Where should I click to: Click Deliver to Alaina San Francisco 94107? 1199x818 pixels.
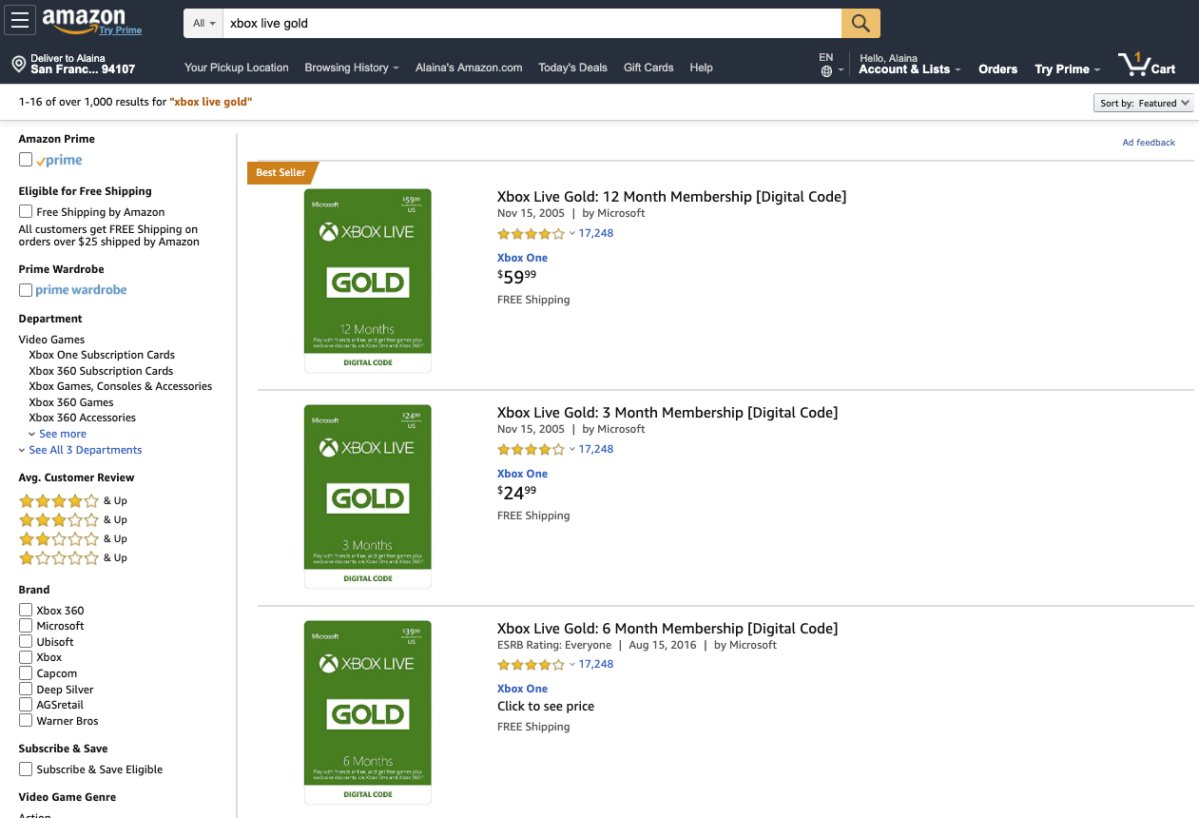[x=74, y=64]
